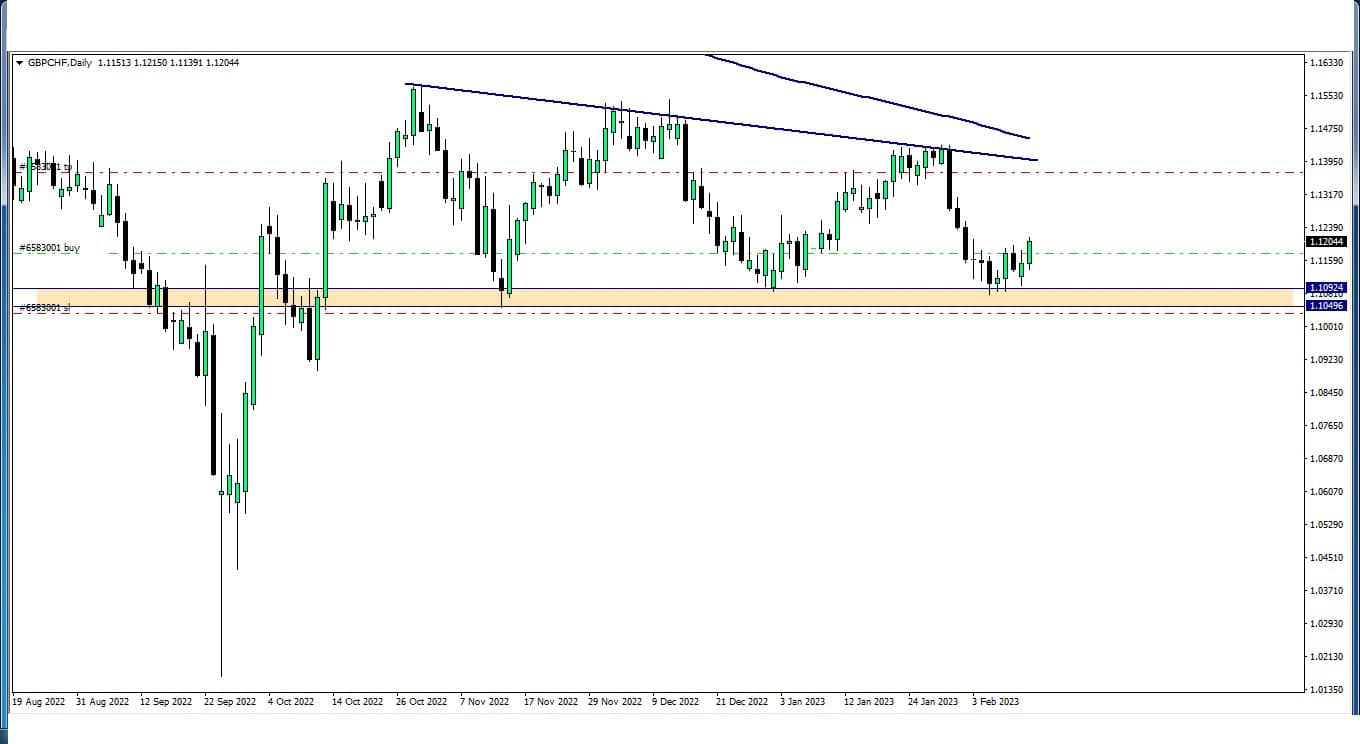
Task: Open the chart menu triangle beside GBPCHF
Action: (20, 63)
